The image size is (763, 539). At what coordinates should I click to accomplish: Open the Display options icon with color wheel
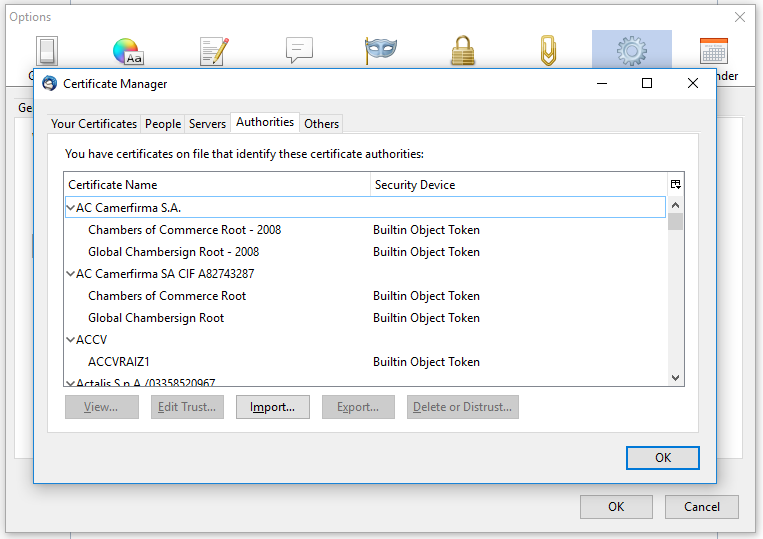[128, 51]
